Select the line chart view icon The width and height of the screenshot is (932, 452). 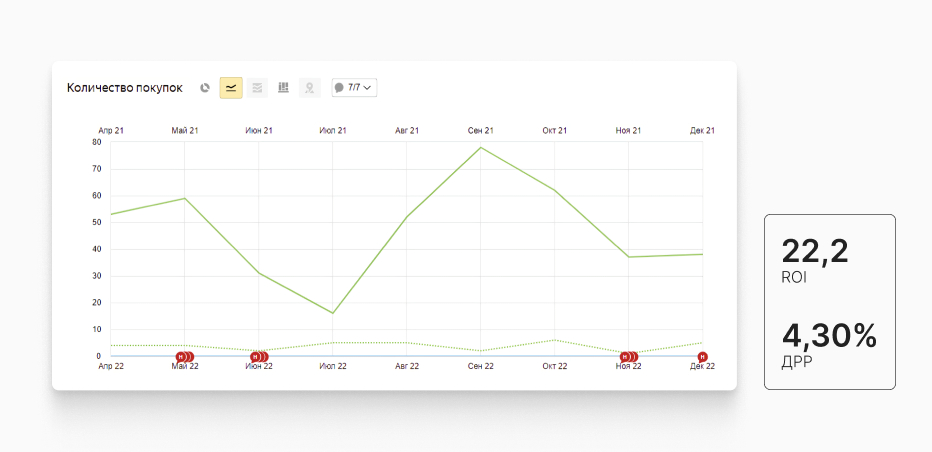(x=231, y=88)
